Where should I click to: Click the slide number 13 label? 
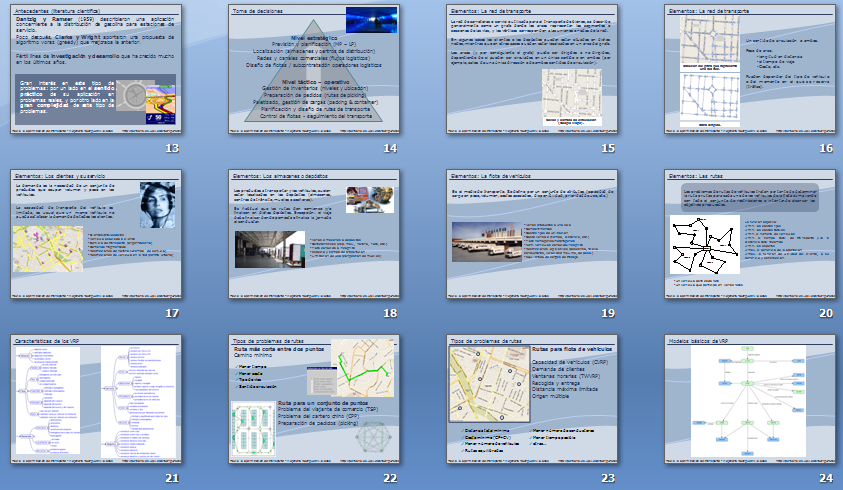(172, 148)
